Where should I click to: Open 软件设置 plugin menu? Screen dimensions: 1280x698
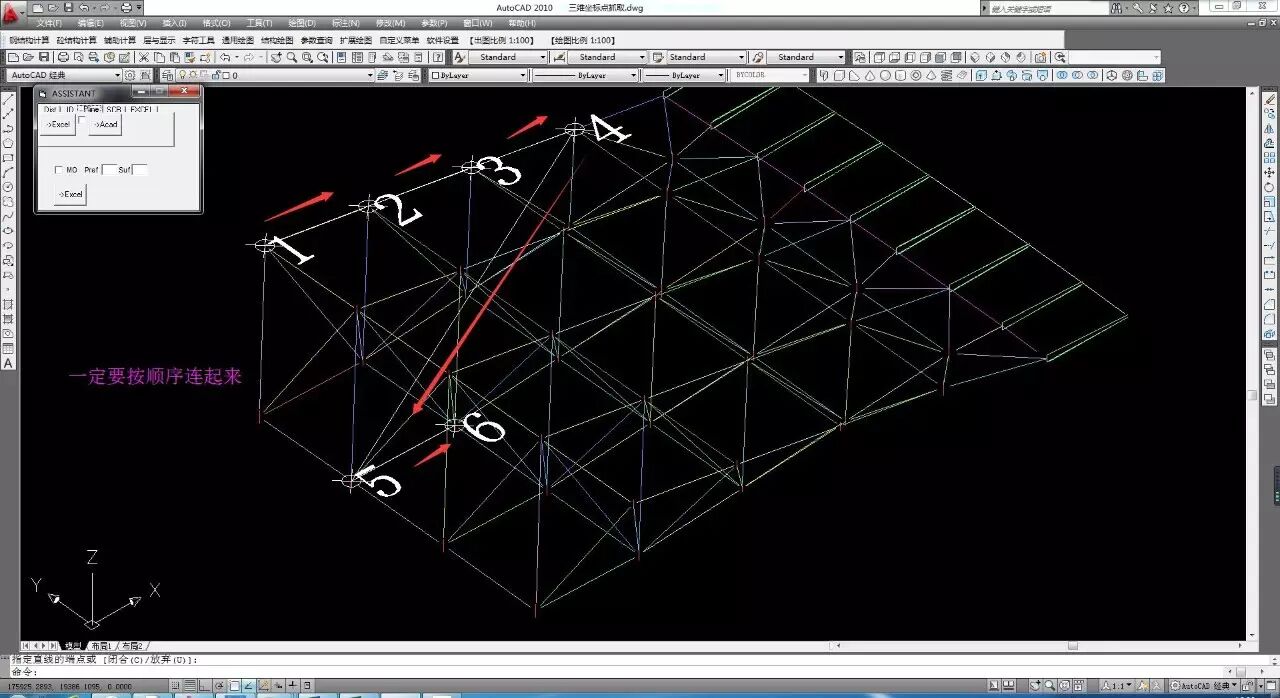coord(442,40)
